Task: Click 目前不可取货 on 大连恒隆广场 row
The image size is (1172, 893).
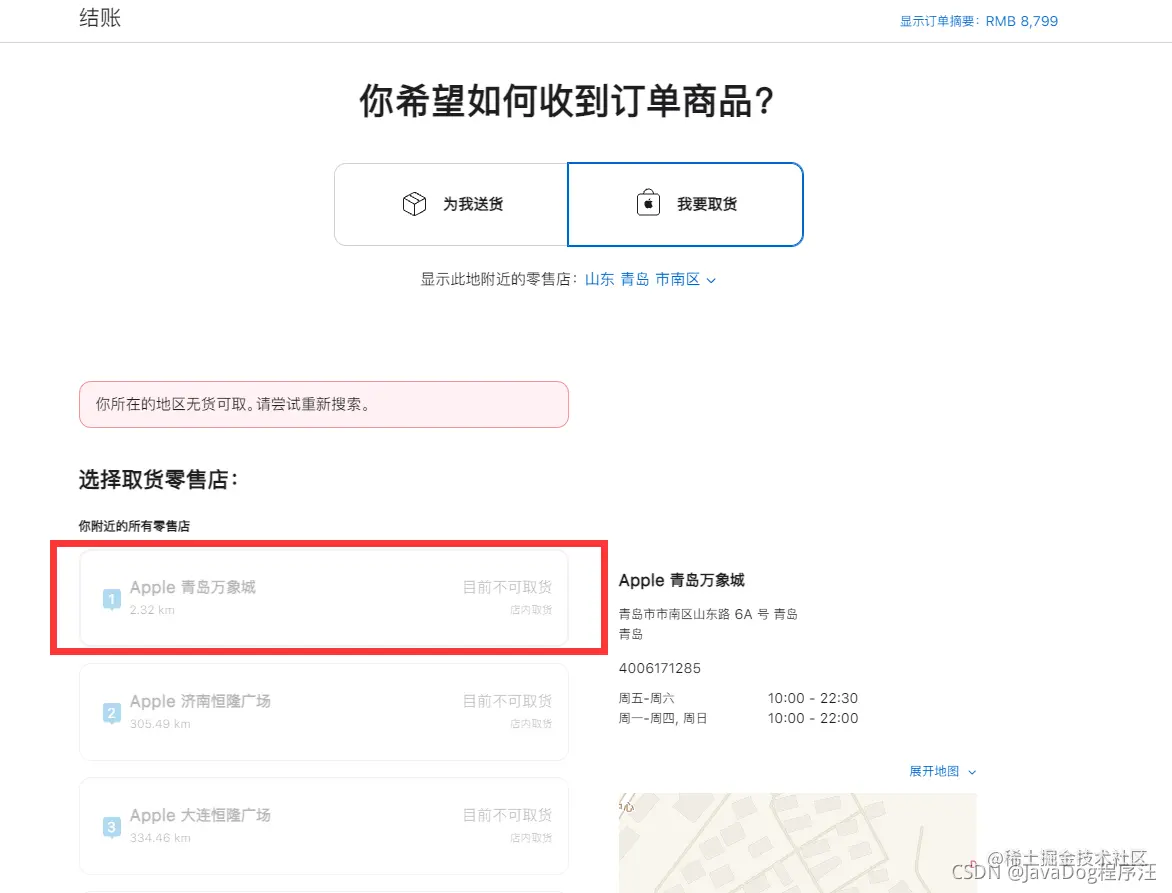Action: pyautogui.click(x=507, y=815)
